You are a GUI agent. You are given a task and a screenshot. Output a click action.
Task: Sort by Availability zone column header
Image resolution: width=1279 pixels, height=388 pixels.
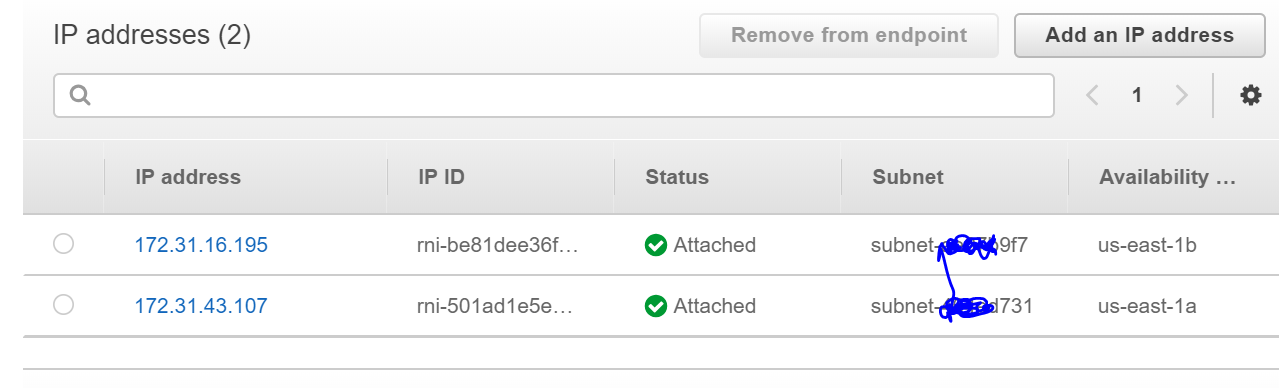tap(1167, 177)
